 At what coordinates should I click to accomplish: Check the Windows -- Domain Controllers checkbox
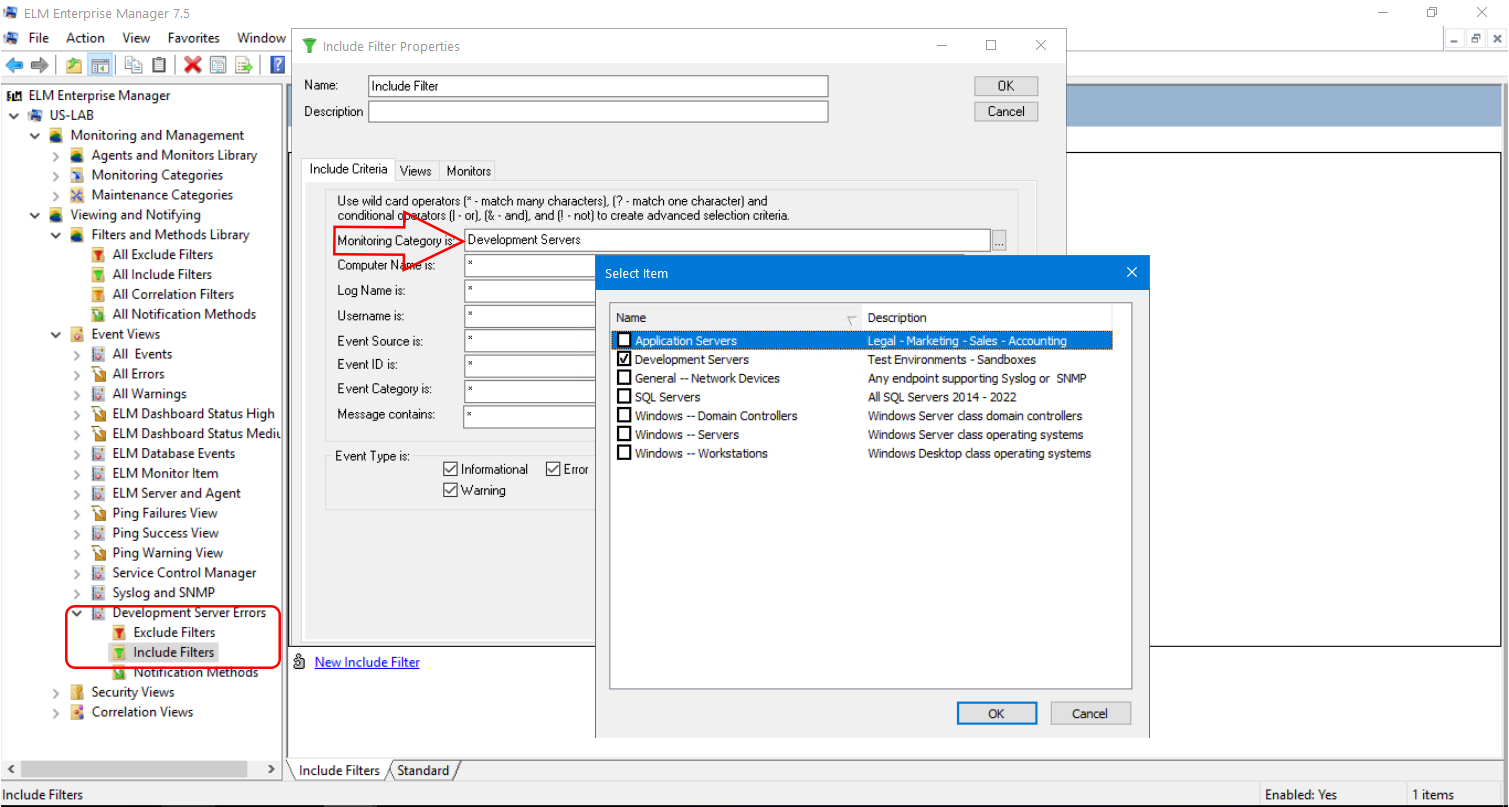click(x=624, y=415)
